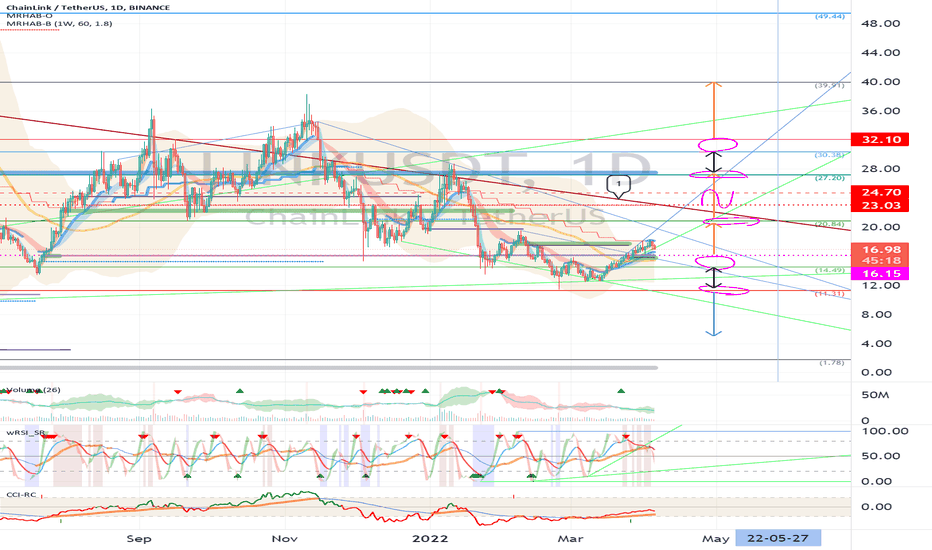
Task: Click the 48.00 price axis value
Action: click(x=880, y=23)
